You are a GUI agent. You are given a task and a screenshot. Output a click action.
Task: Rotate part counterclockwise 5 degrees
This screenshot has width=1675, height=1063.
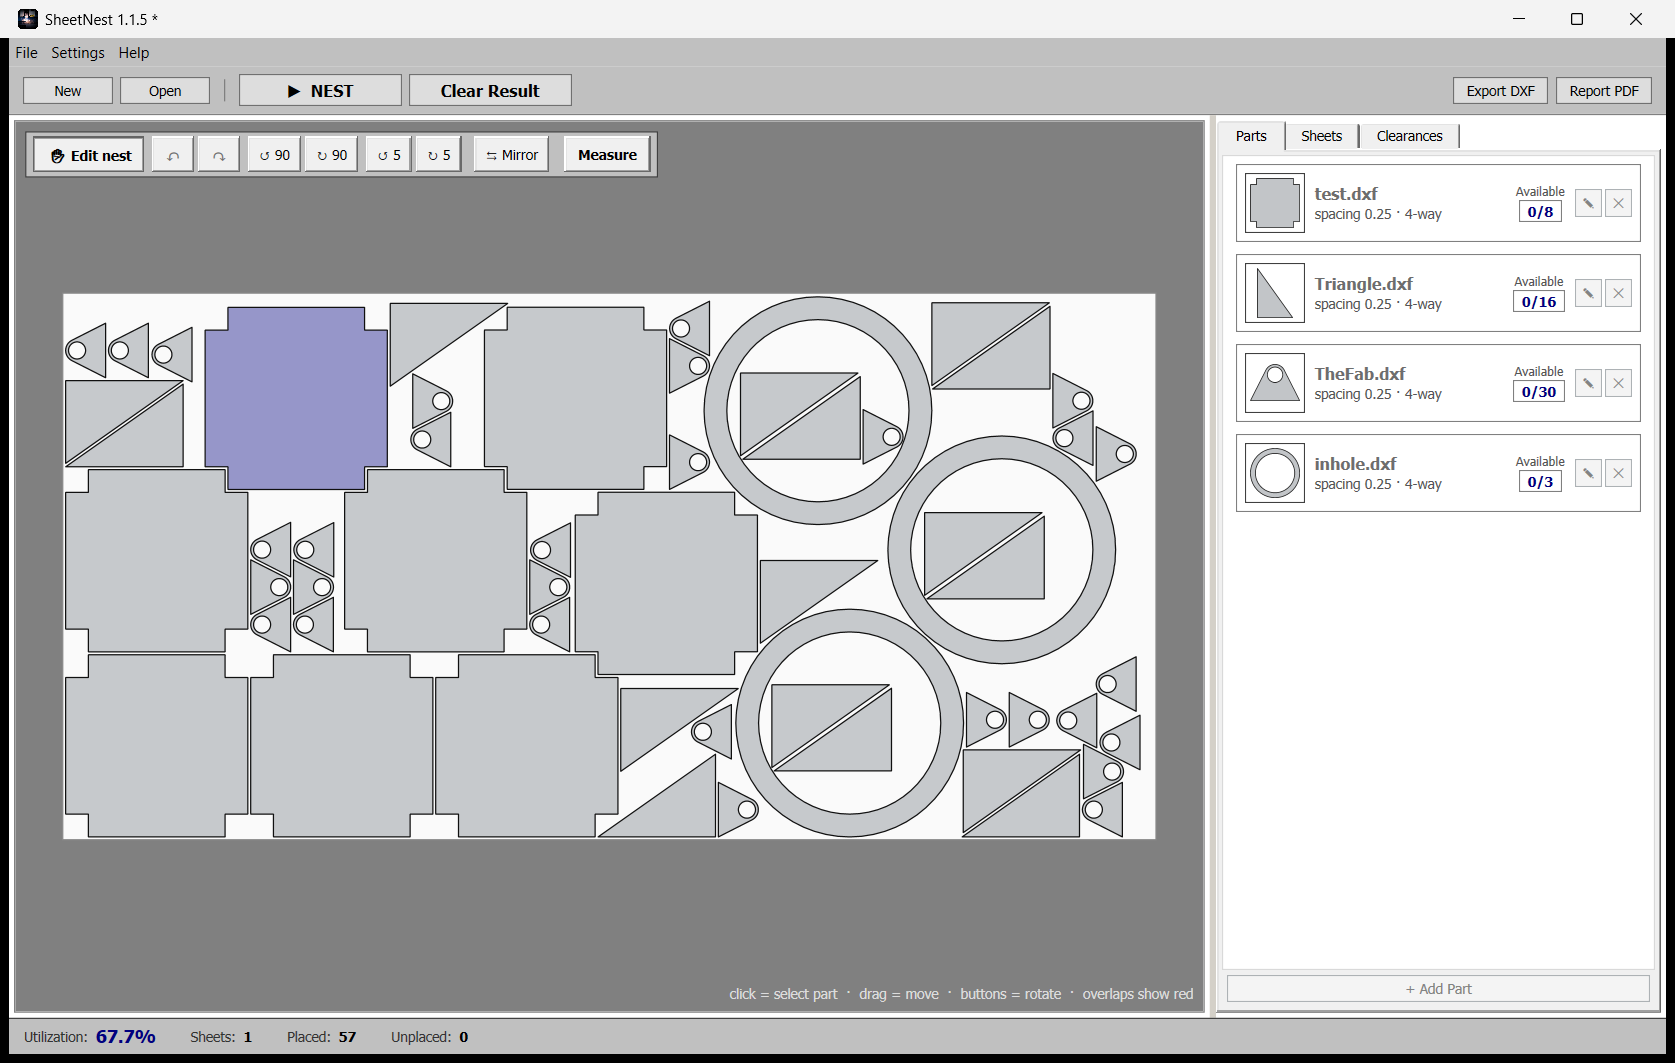389,155
